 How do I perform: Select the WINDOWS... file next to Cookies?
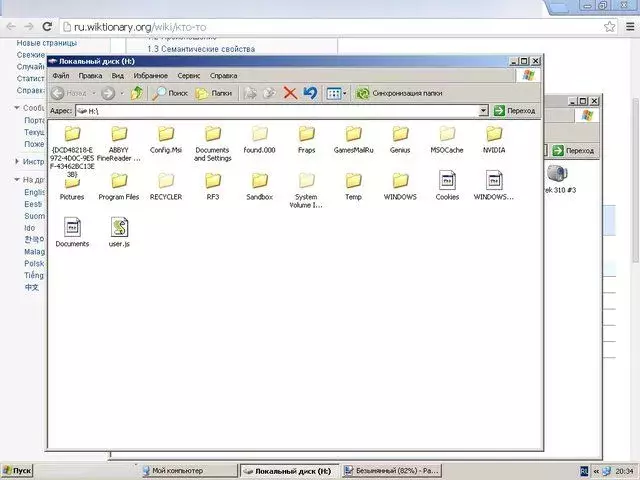click(x=494, y=186)
